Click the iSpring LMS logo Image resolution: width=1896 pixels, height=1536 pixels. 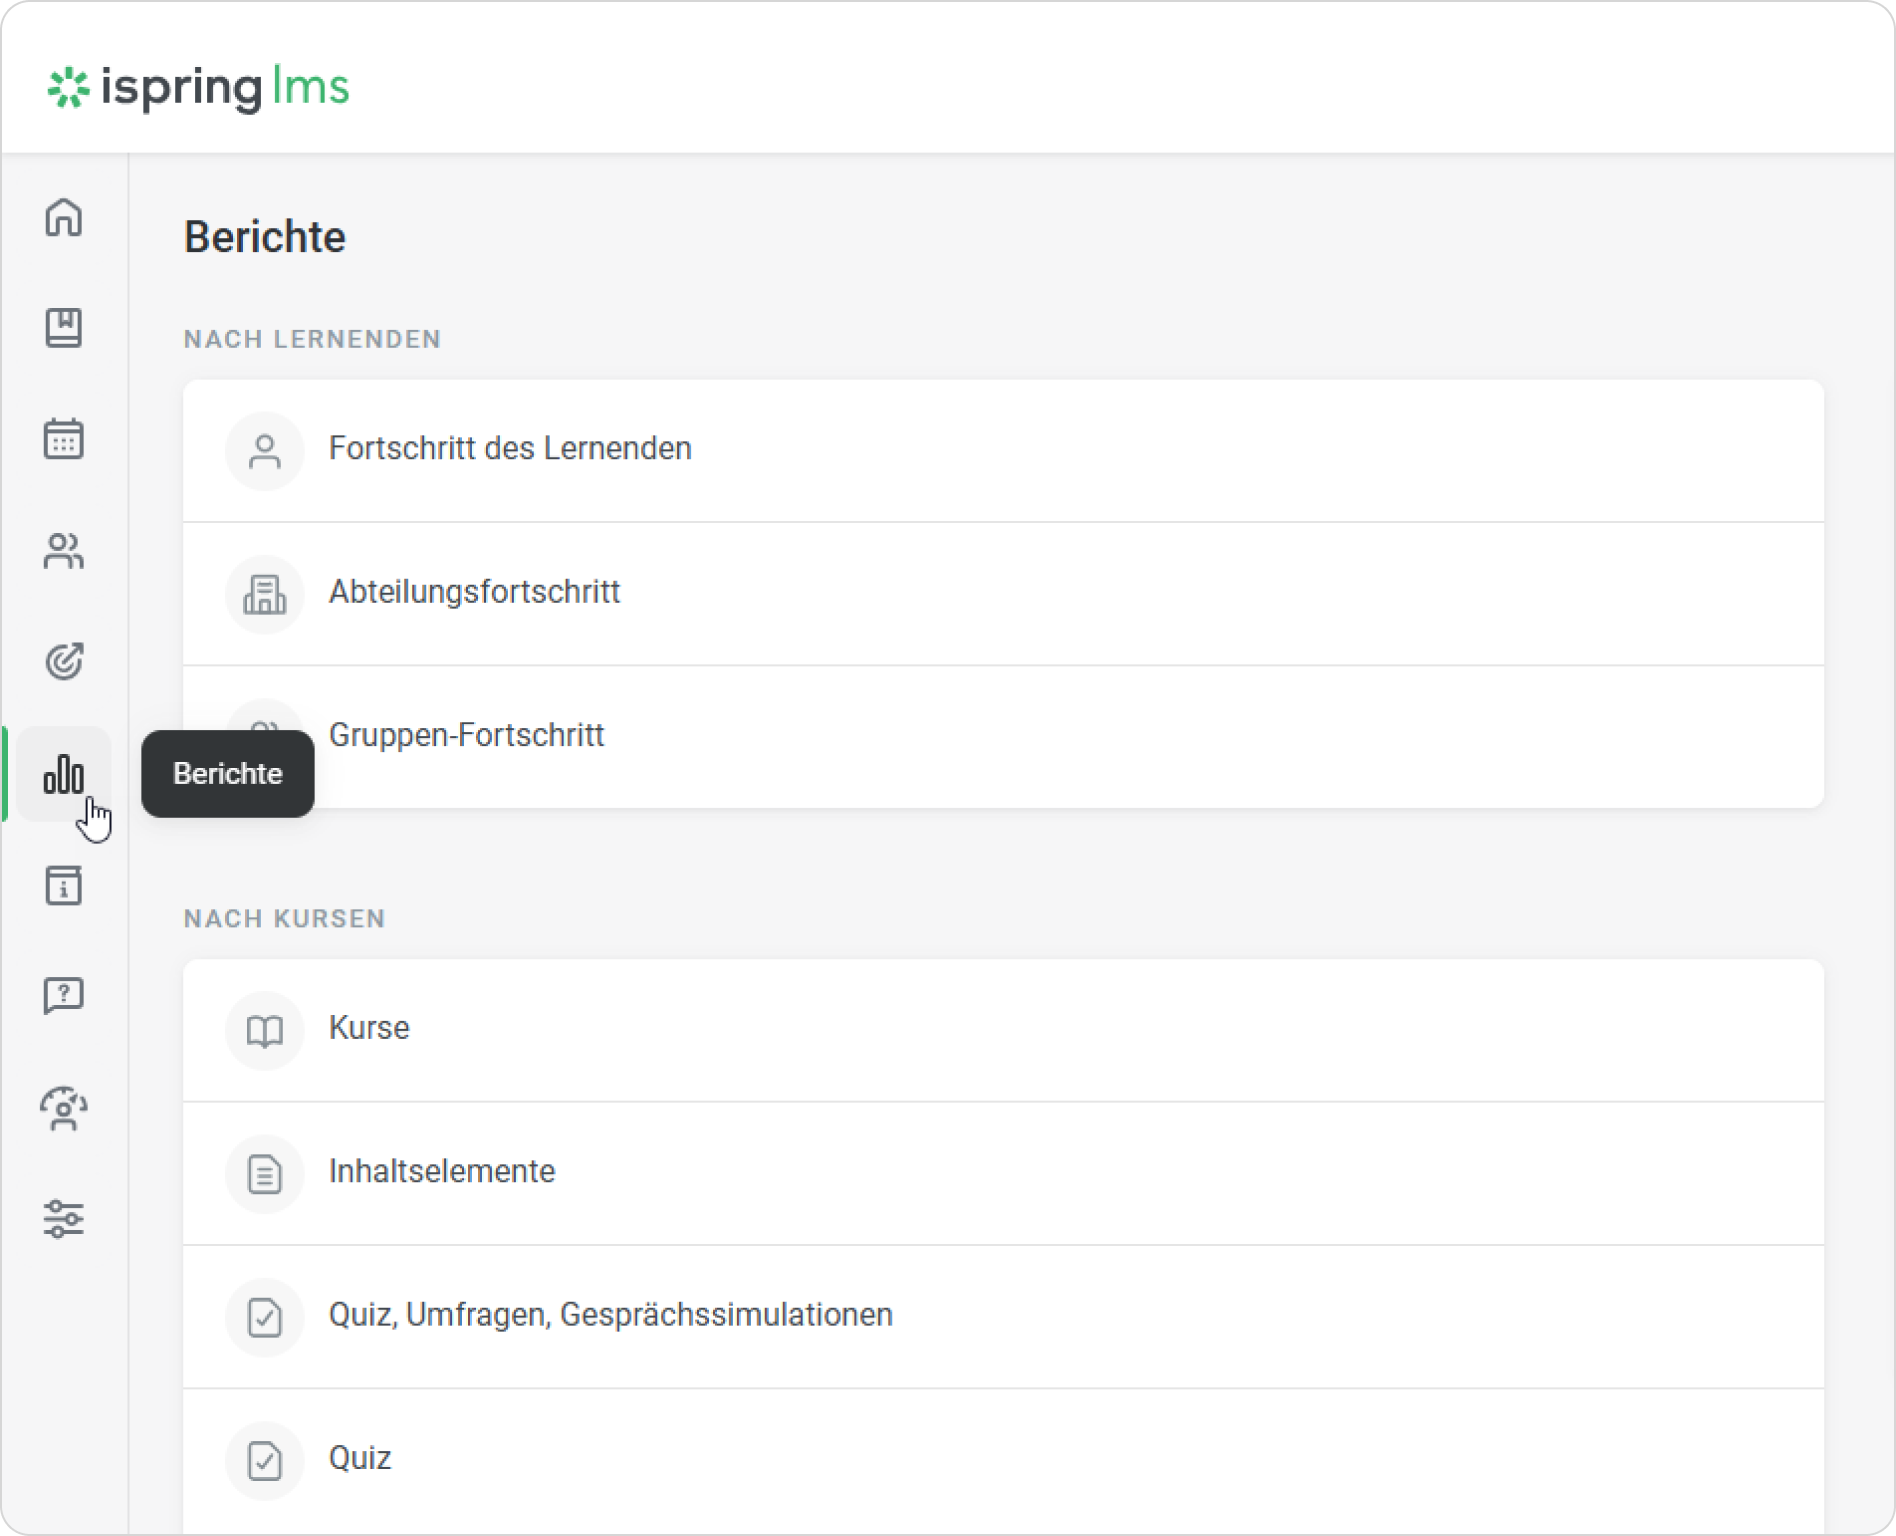click(198, 88)
